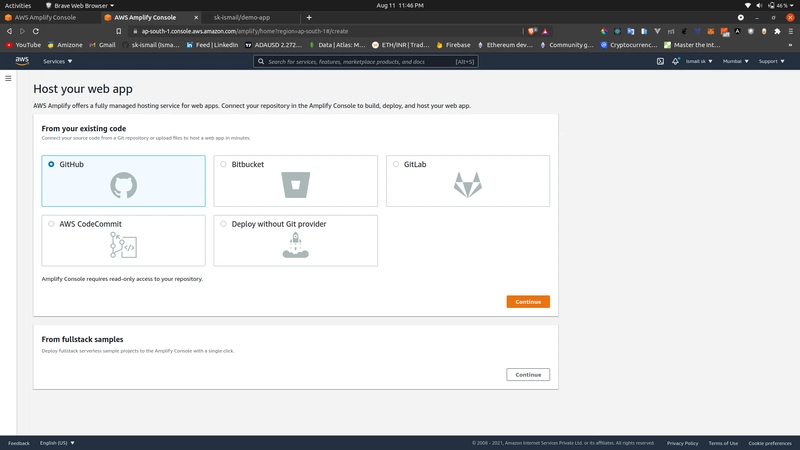Click the AWS CodeCommit icon

[x=123, y=245]
